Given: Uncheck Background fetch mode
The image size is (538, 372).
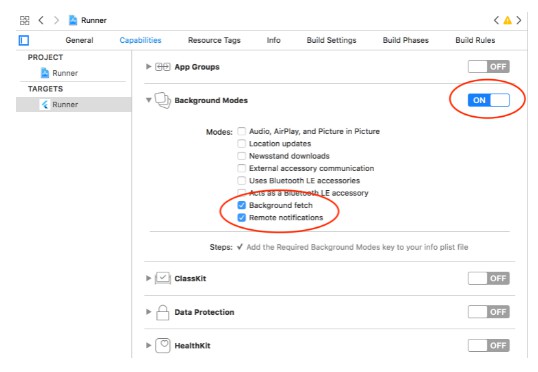Looking at the screenshot, I should coord(242,205).
